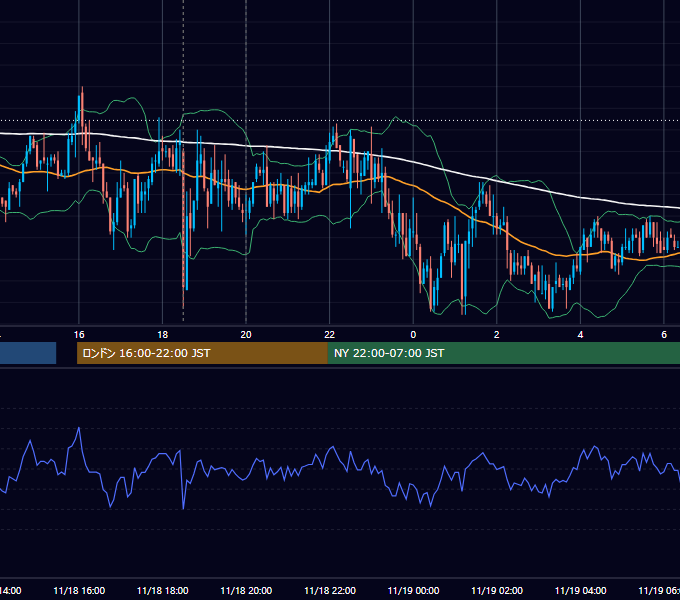Click the 11/18 18:00 time axis label
The width and height of the screenshot is (680, 600).
click(163, 590)
